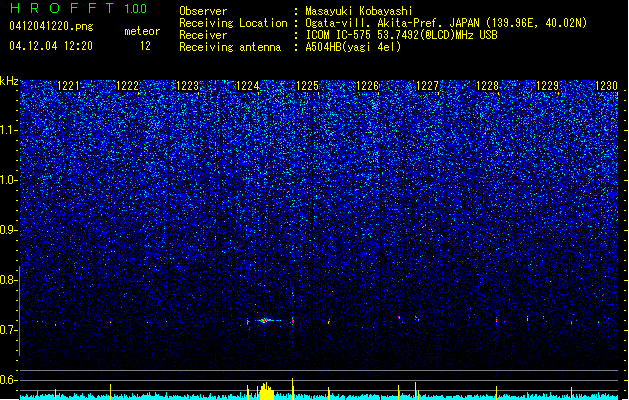Click the 0.9 kHz axis tick label
This screenshot has width=629, height=400.
(x=9, y=230)
